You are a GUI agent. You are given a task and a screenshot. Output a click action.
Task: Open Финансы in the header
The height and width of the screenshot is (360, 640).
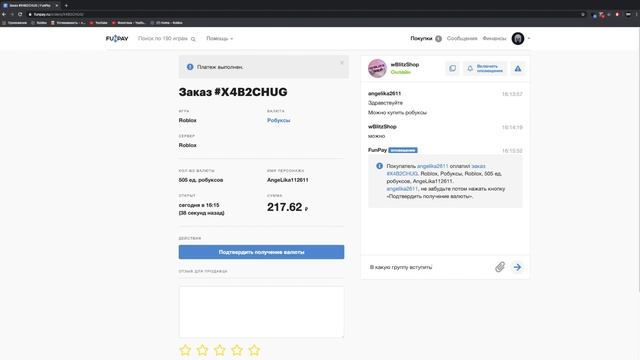[x=494, y=38]
